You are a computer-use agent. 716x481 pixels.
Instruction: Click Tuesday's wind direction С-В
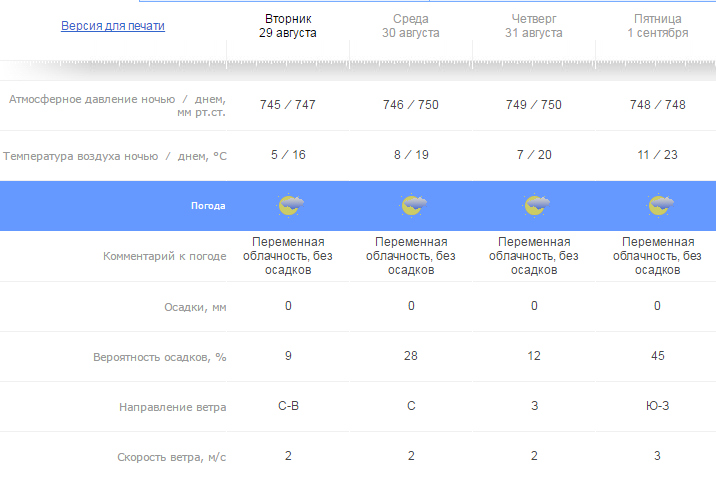click(x=288, y=407)
